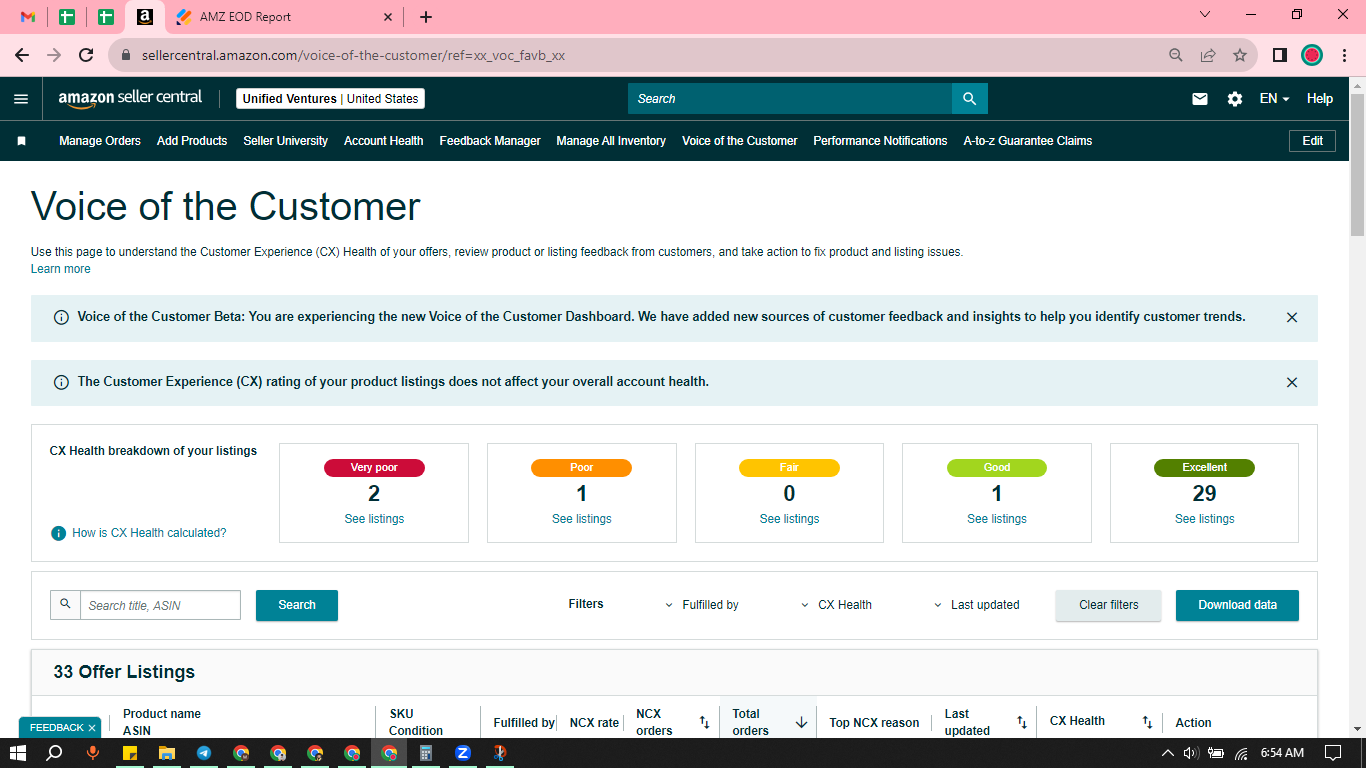Go back to the previous page
Image resolution: width=1366 pixels, height=768 pixels.
point(22,55)
